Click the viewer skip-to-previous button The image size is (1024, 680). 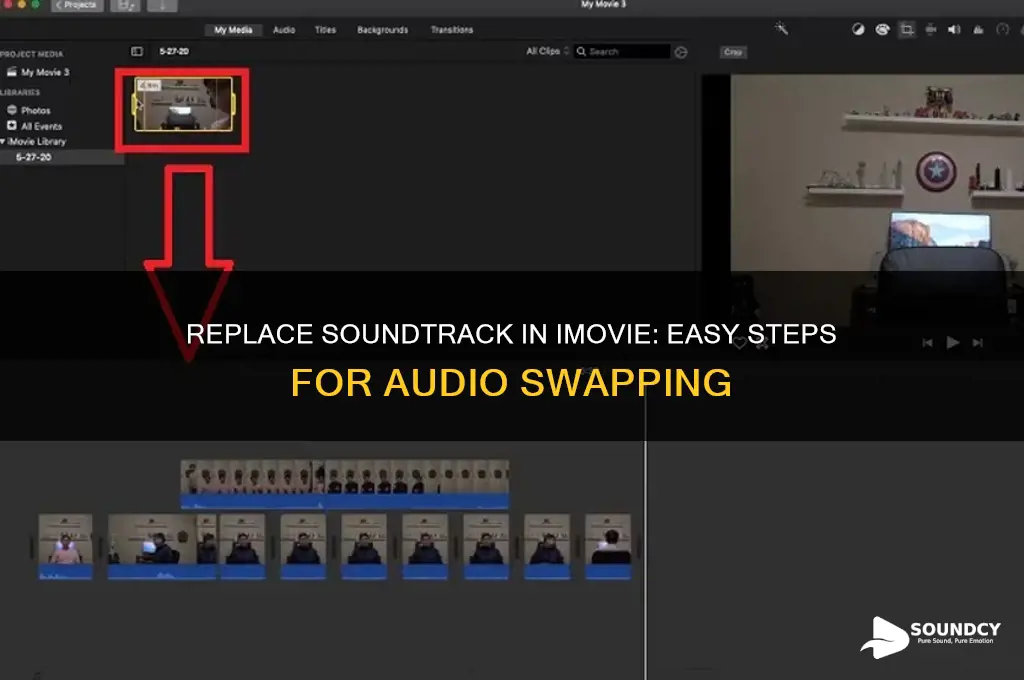pos(927,343)
